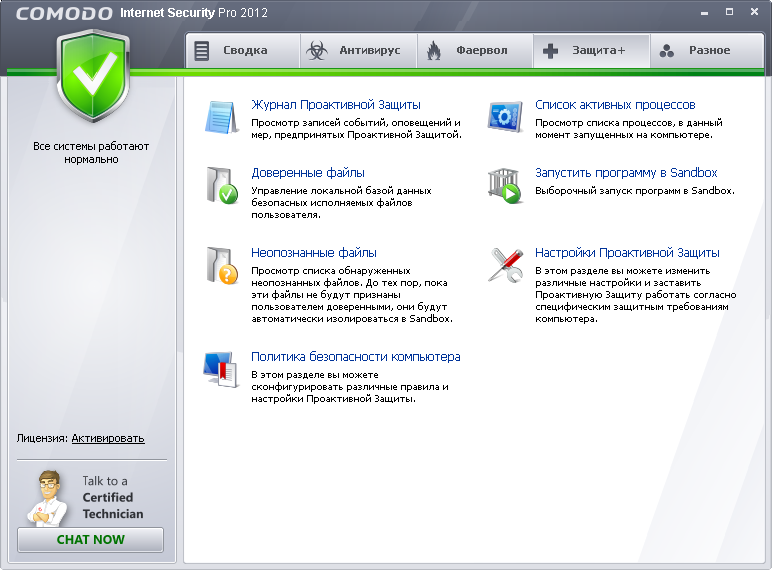Open the Антивирус tab
Image resolution: width=772 pixels, height=570 pixels.
click(x=358, y=50)
